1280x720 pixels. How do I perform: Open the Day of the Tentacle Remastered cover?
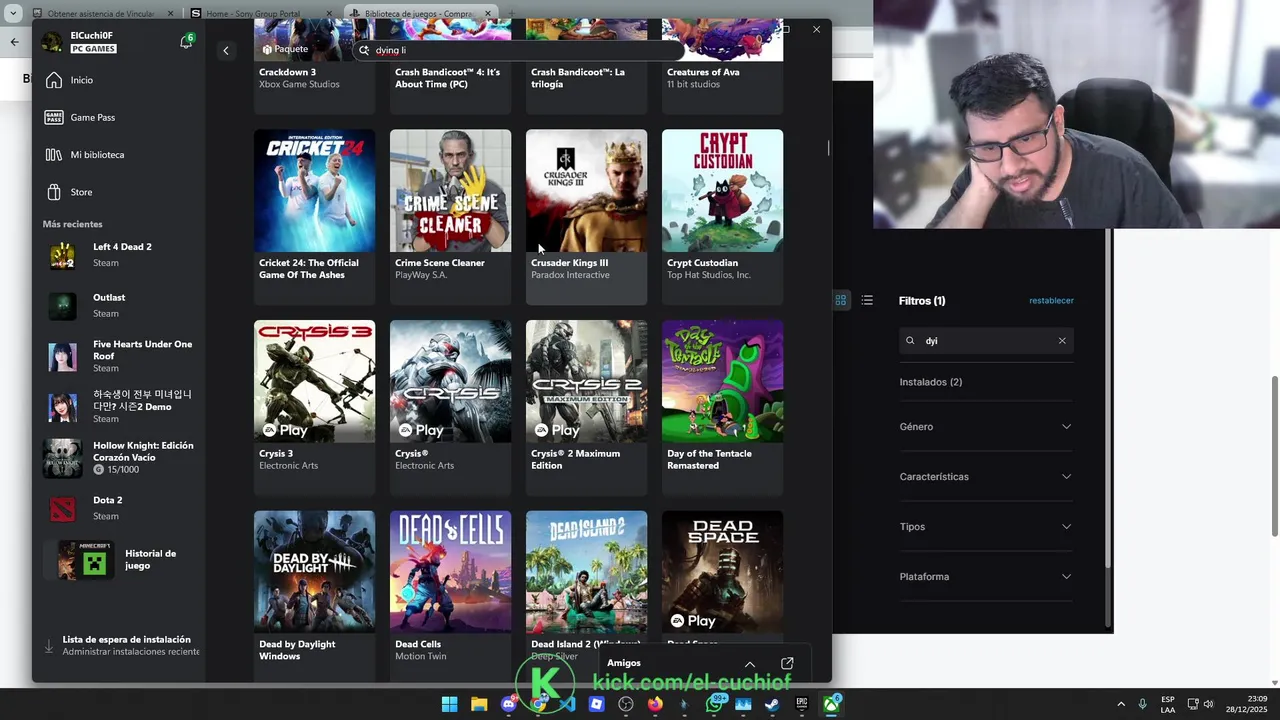coord(722,381)
